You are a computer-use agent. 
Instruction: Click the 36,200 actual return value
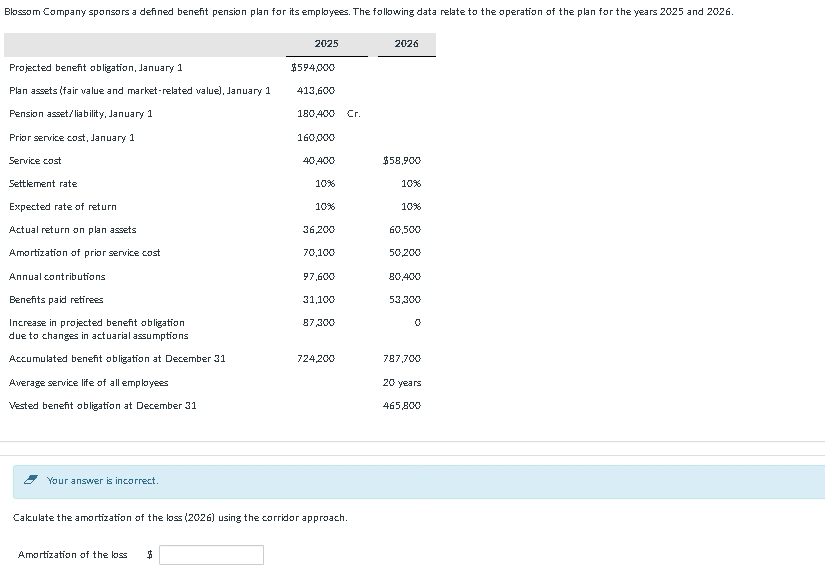pos(319,229)
